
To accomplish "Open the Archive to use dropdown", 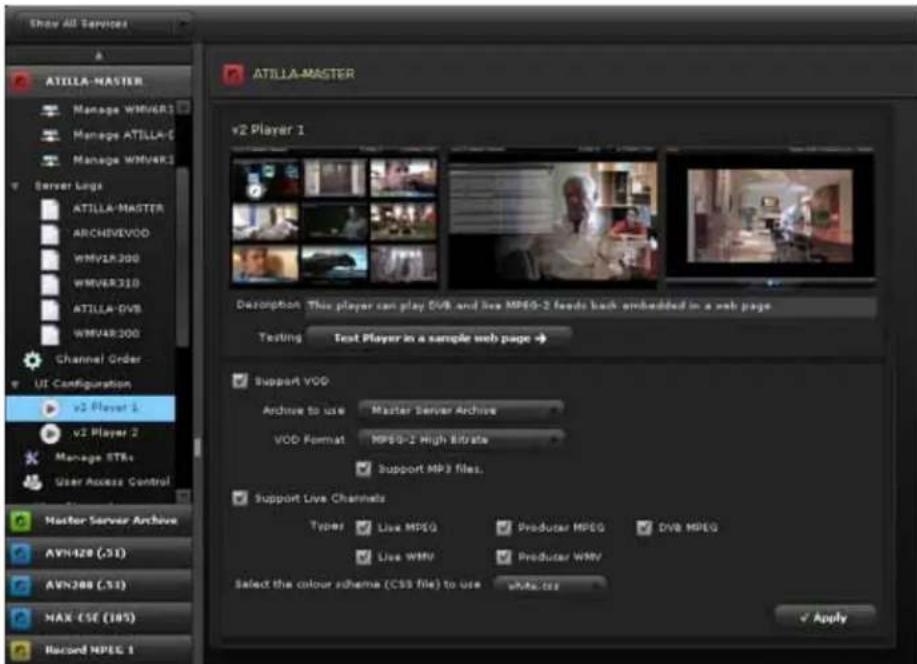I will click(x=461, y=411).
